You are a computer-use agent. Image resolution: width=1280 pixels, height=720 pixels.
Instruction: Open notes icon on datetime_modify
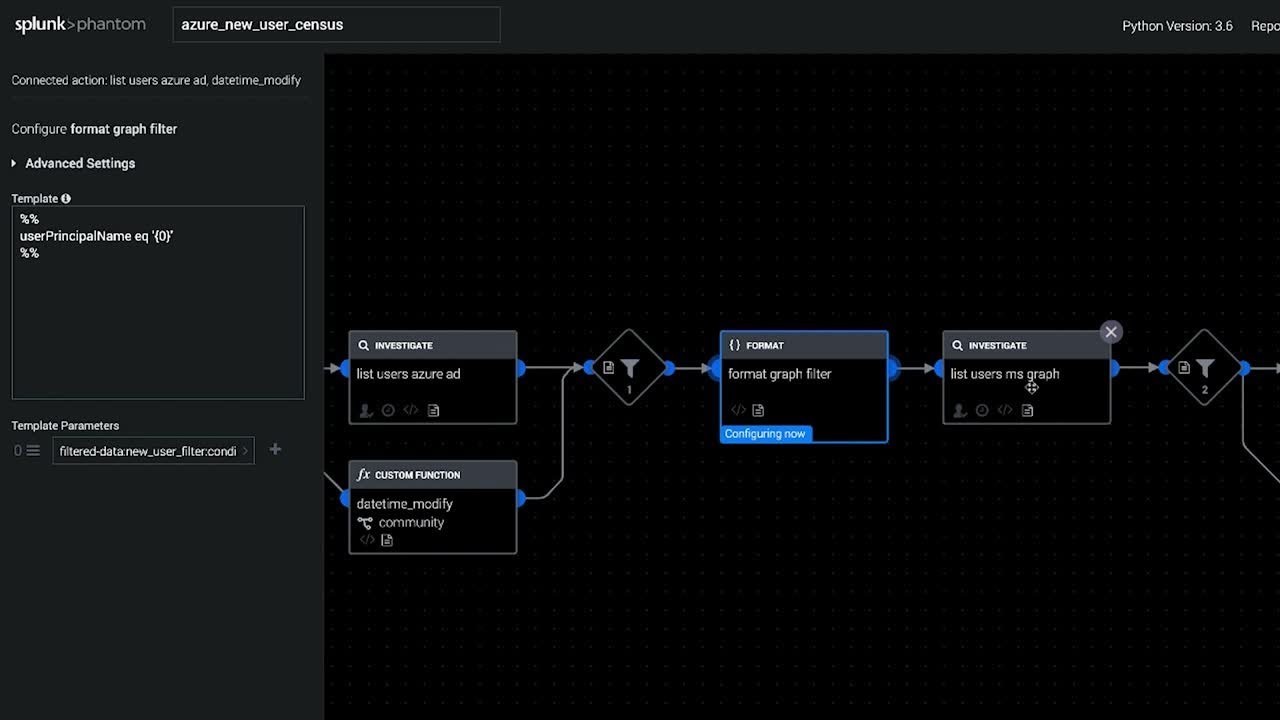[387, 540]
